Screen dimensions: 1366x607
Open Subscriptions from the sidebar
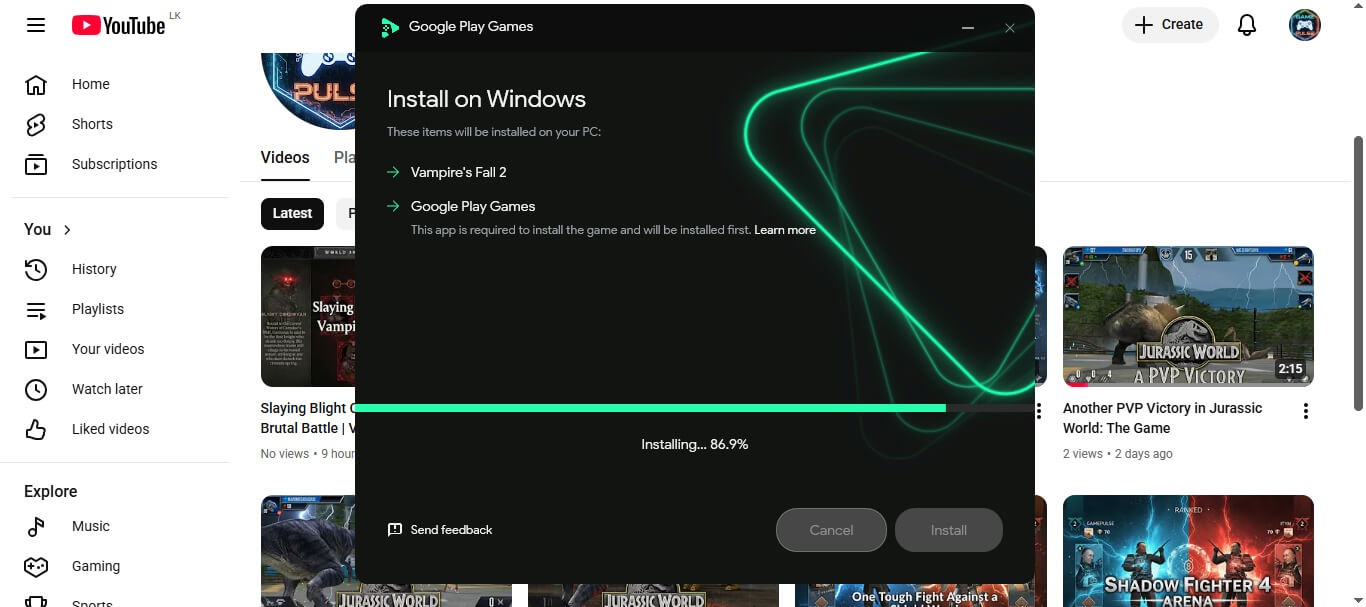click(114, 164)
